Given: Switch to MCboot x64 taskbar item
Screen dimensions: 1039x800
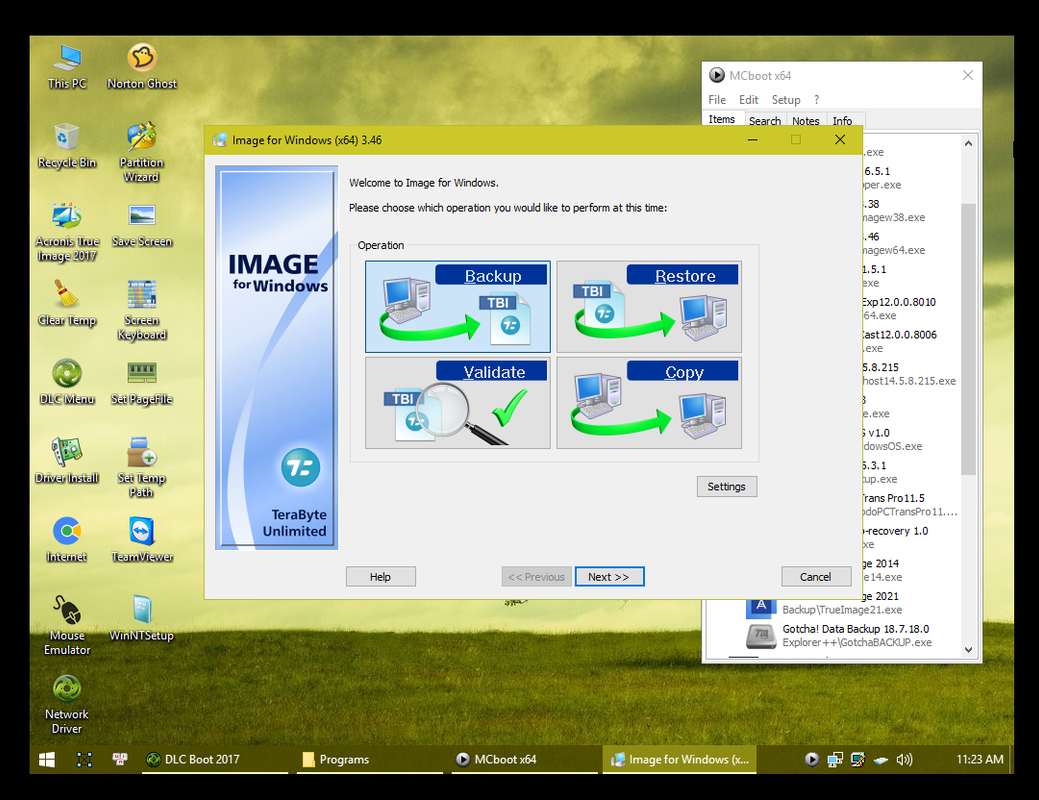Looking at the screenshot, I should (x=523, y=760).
